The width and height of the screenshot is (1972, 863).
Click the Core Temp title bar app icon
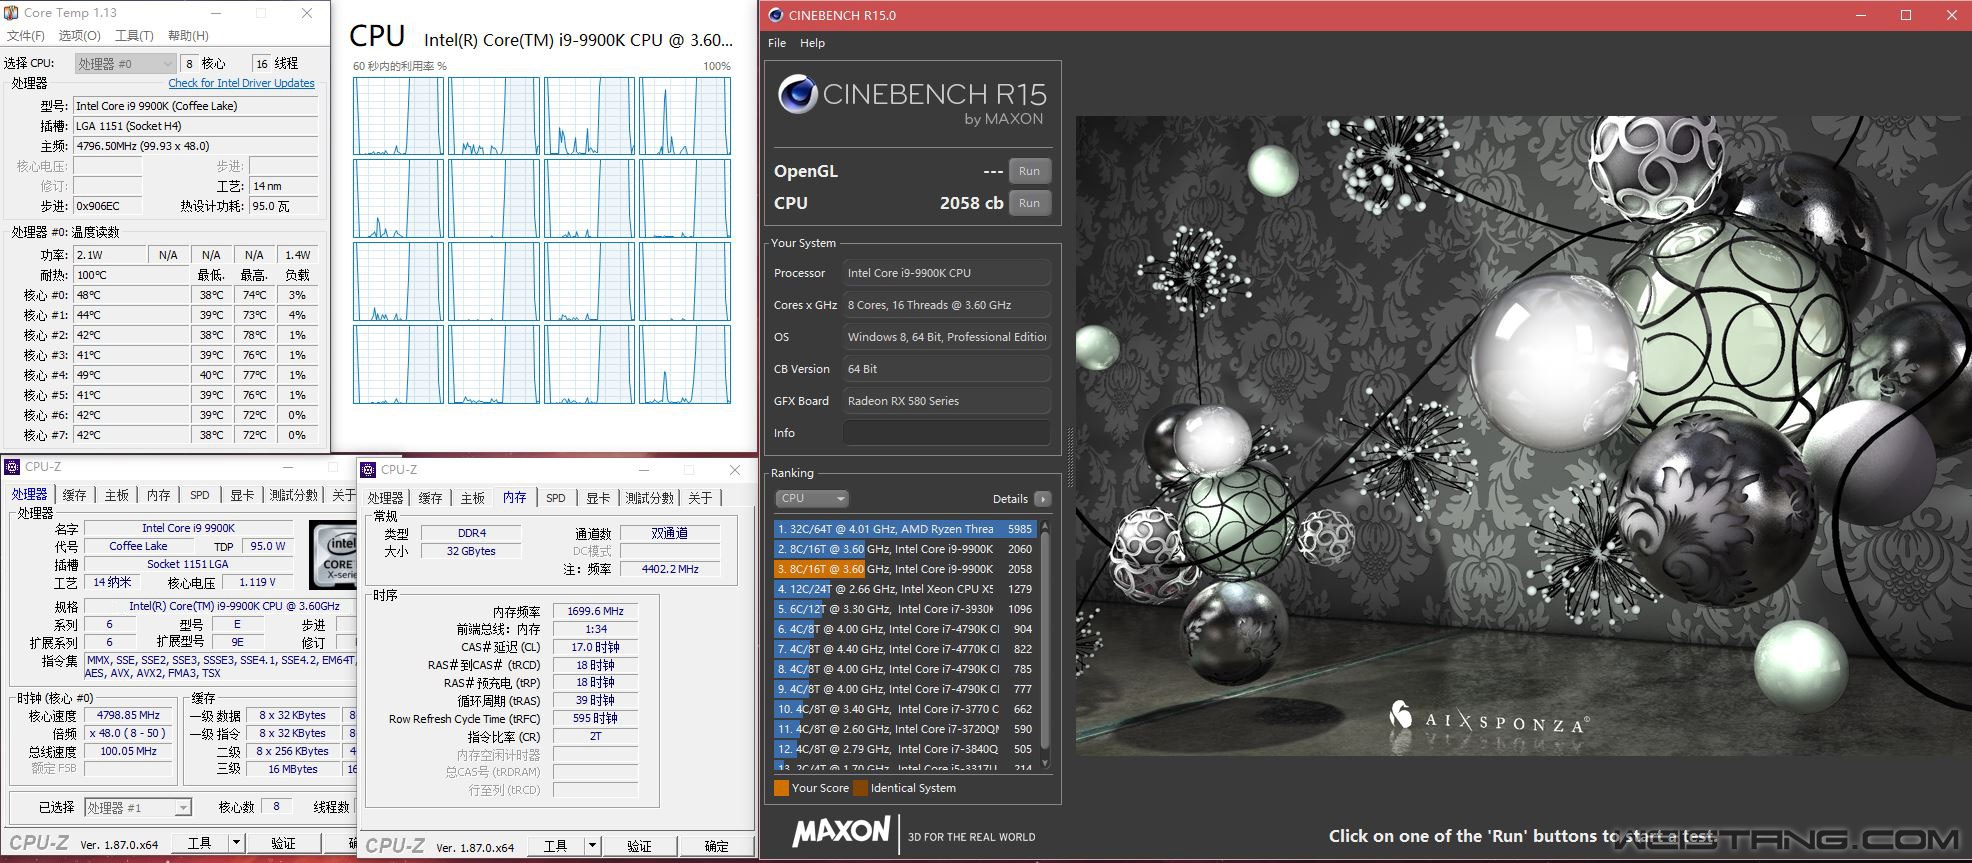11,13
